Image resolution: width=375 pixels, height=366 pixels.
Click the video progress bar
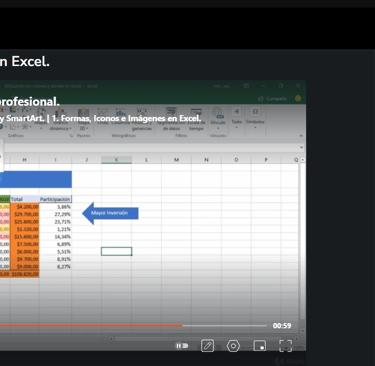[133, 325]
